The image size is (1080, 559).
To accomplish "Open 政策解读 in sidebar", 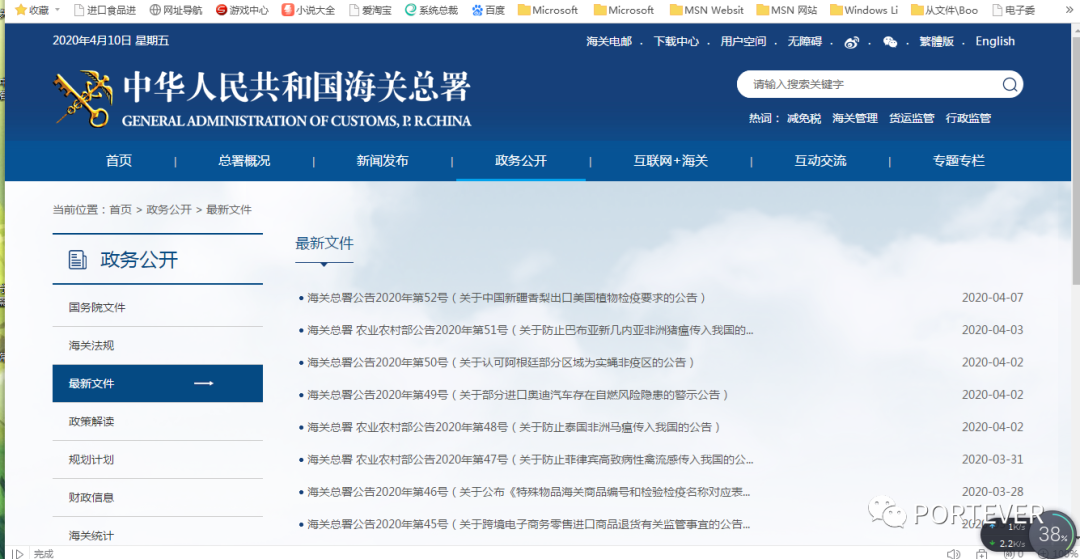I will pos(92,421).
